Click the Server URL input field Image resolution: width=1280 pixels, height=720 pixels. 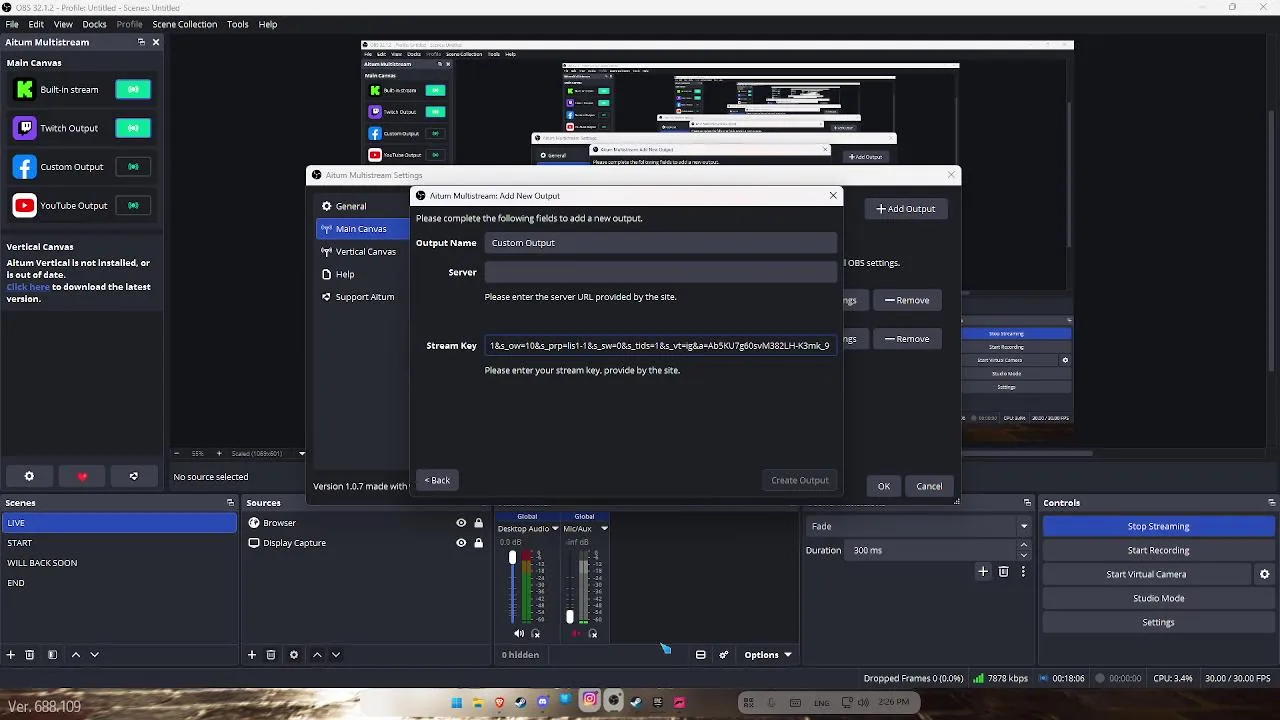click(660, 272)
